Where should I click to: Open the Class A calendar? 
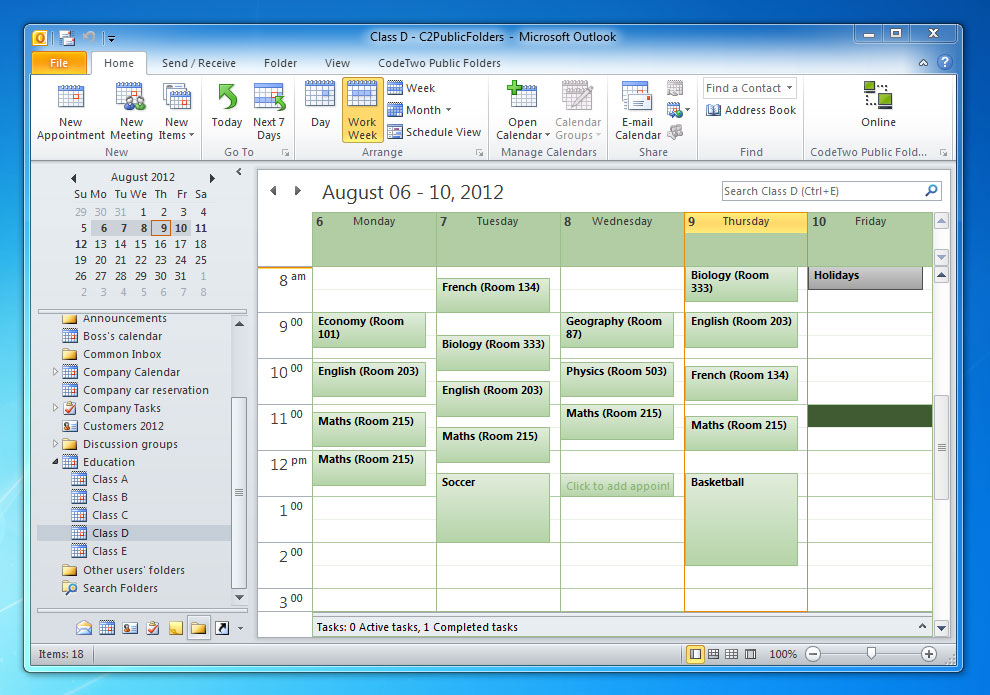[109, 479]
